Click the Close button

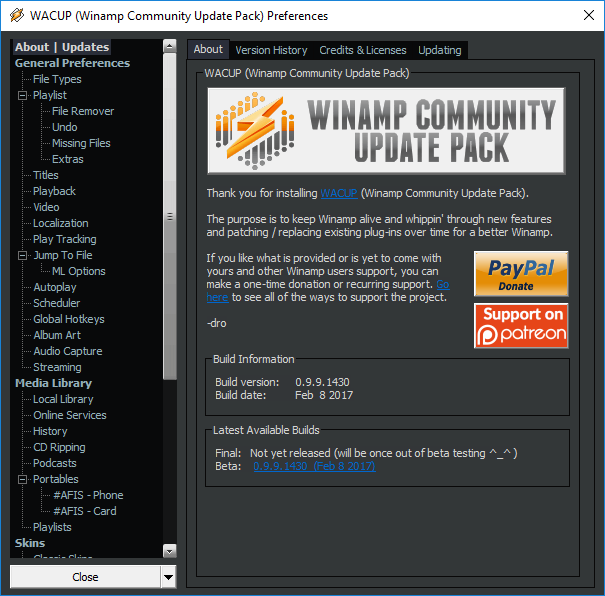pyautogui.click(x=85, y=577)
